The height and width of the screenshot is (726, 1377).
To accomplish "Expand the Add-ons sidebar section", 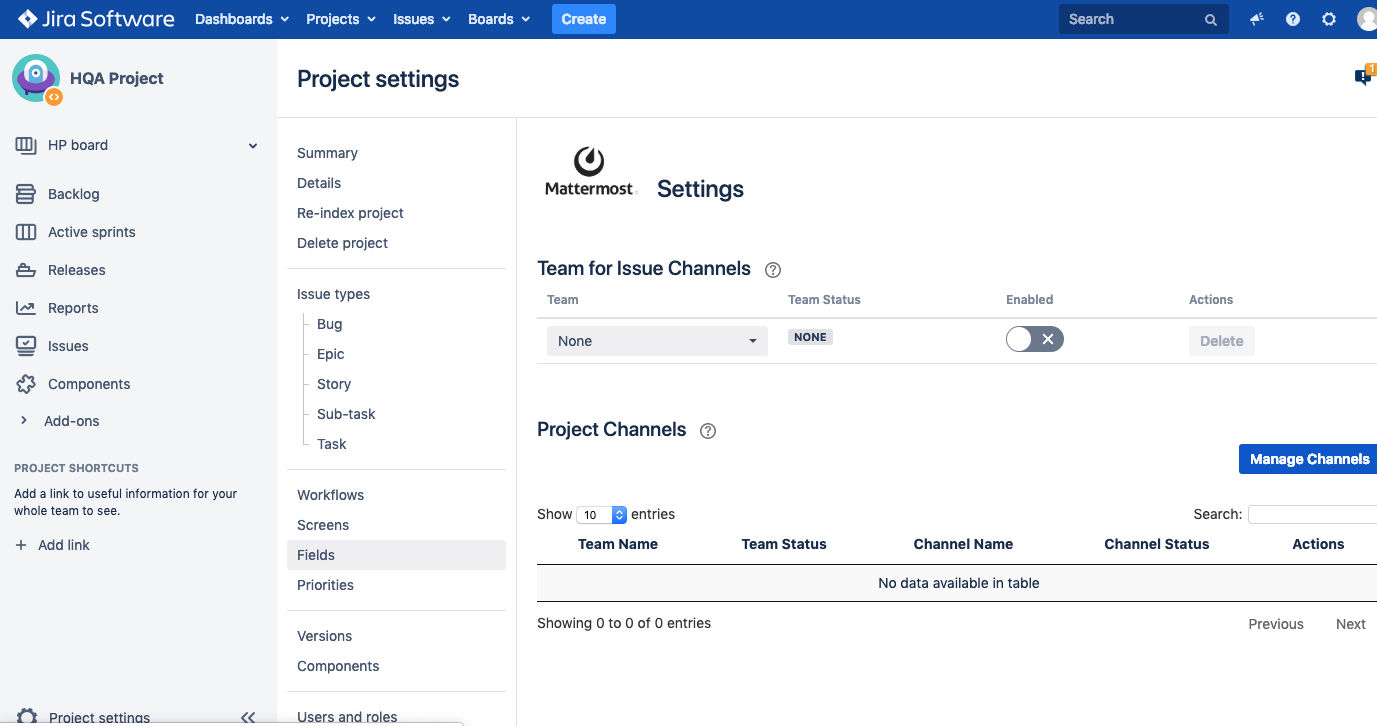I will [x=24, y=421].
